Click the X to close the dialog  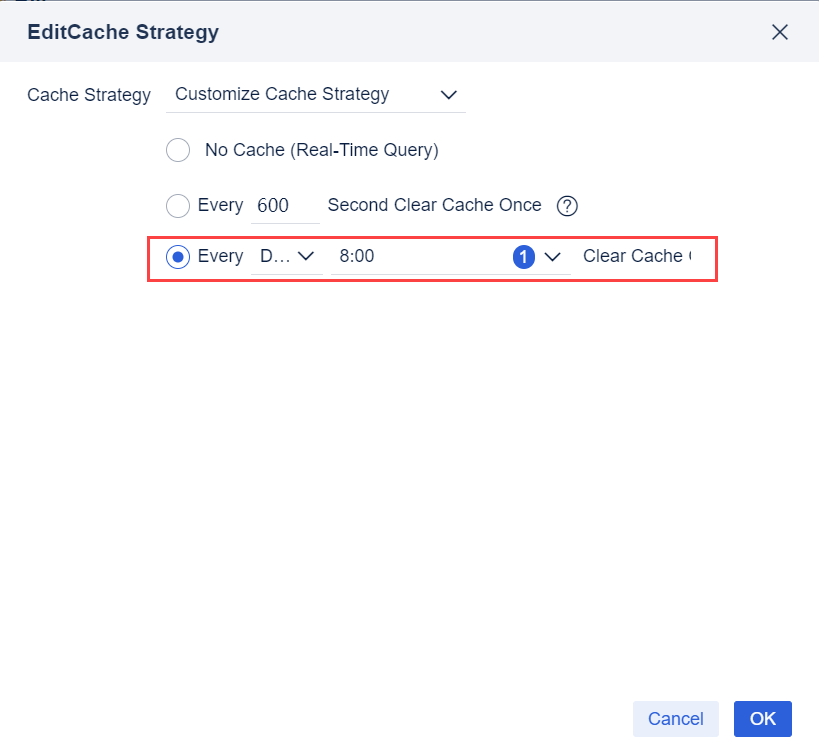(x=779, y=31)
